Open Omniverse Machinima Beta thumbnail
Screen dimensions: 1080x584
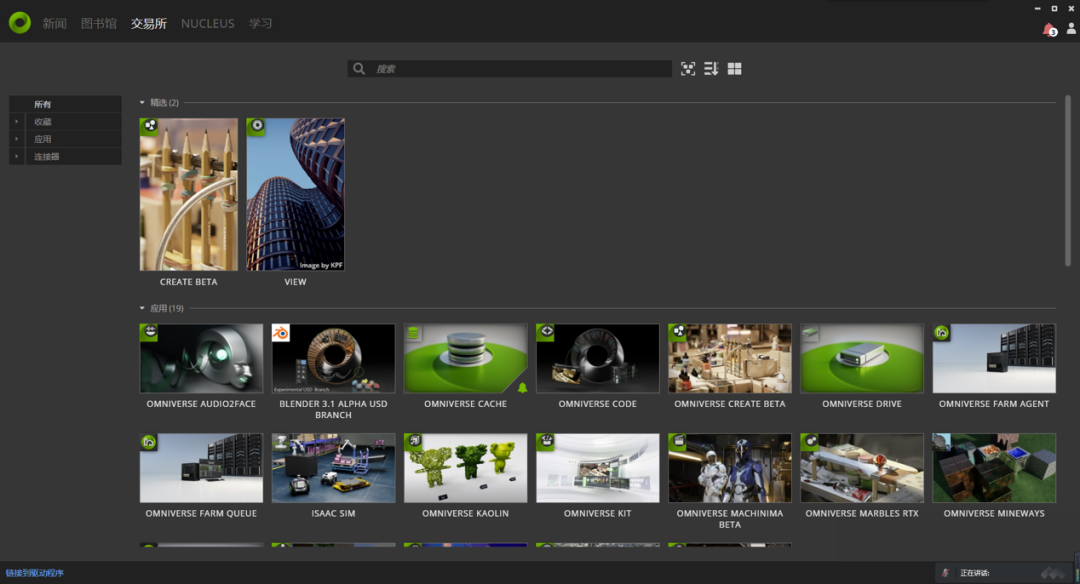730,468
